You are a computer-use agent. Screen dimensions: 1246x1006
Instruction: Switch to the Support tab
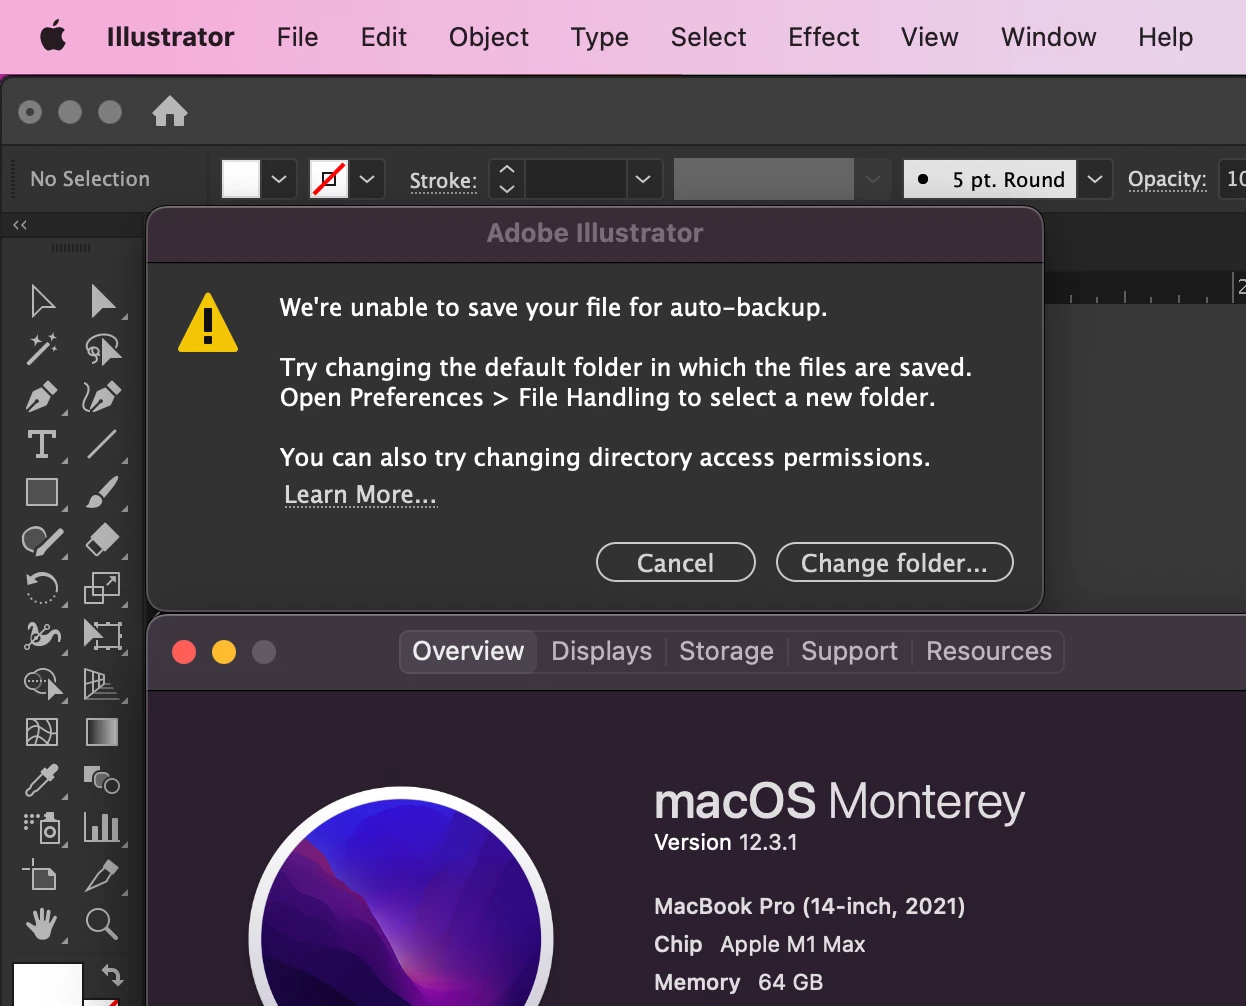point(849,651)
